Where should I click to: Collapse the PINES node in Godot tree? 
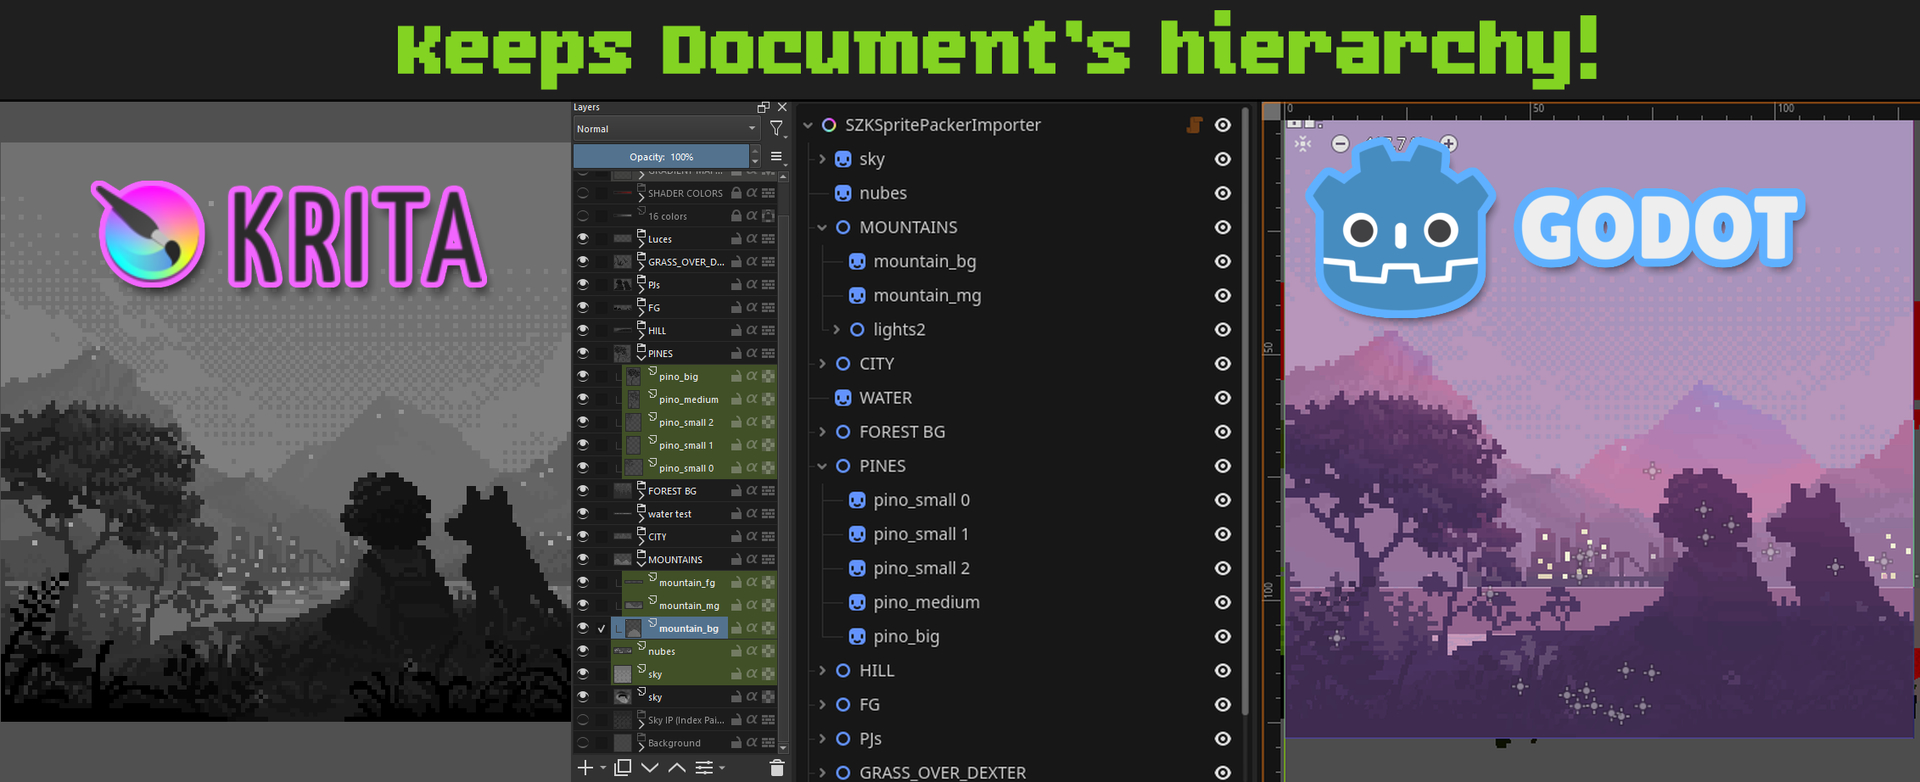pyautogui.click(x=823, y=466)
